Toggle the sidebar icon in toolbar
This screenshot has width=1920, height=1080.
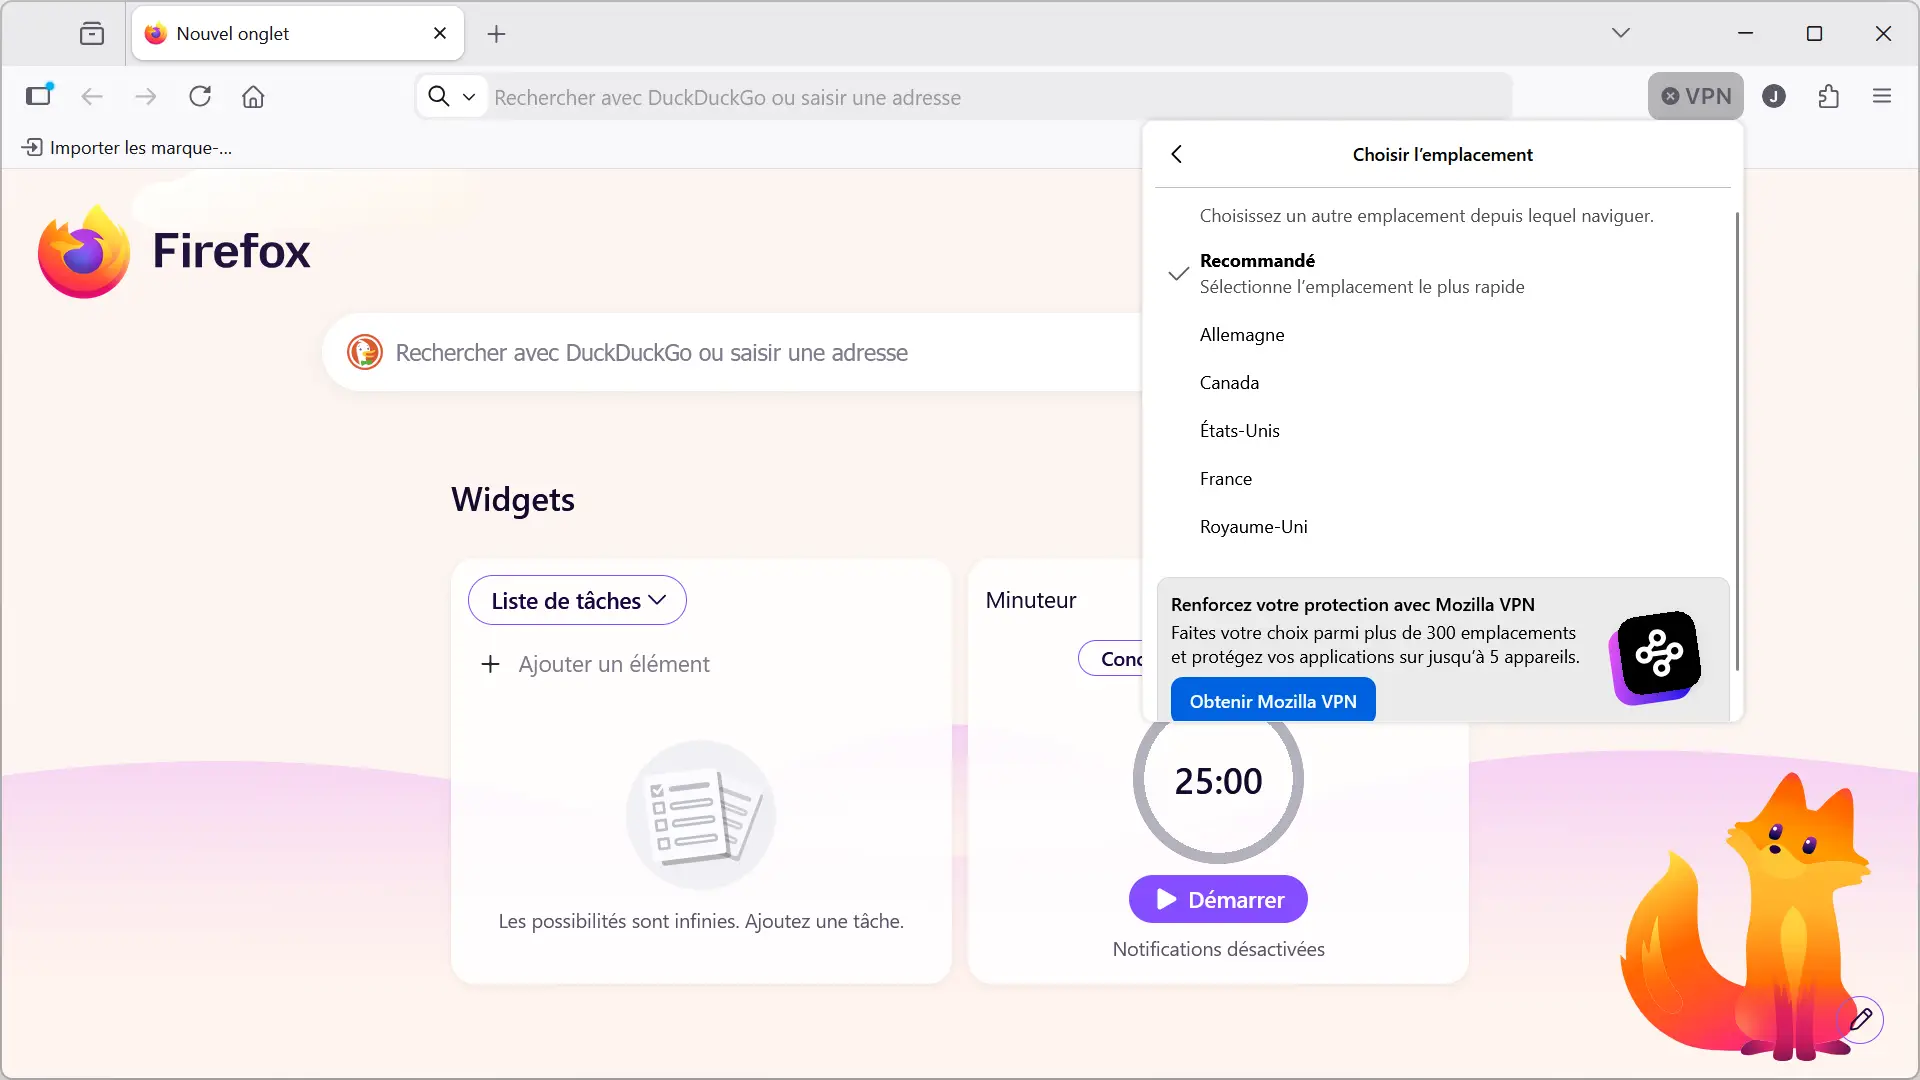pyautogui.click(x=39, y=96)
